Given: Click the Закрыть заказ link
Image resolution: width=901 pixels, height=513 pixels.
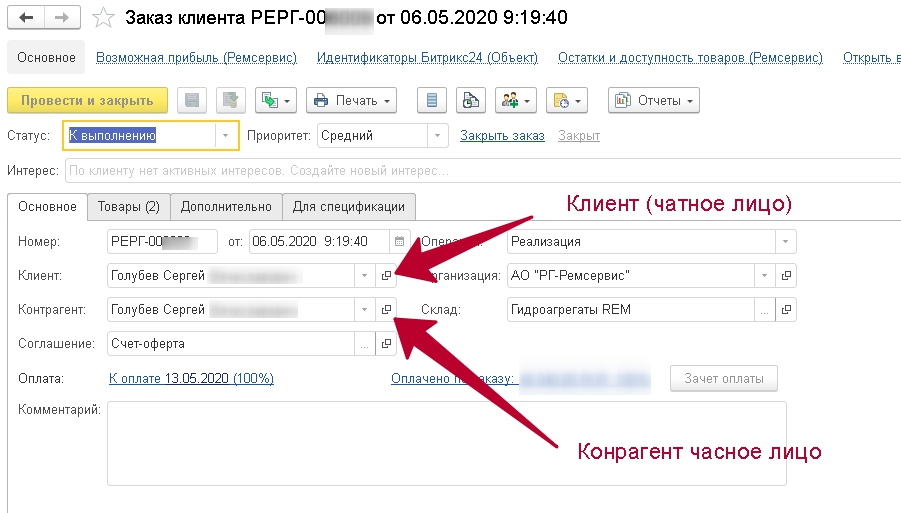Looking at the screenshot, I should pos(502,136).
